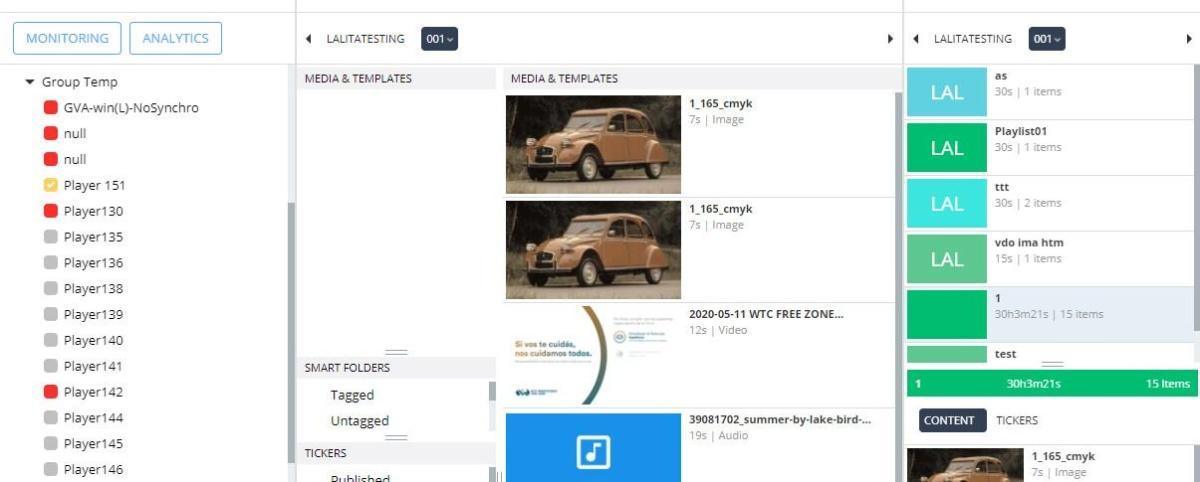Toggle the Player 151 yellow checkbox

(50, 185)
